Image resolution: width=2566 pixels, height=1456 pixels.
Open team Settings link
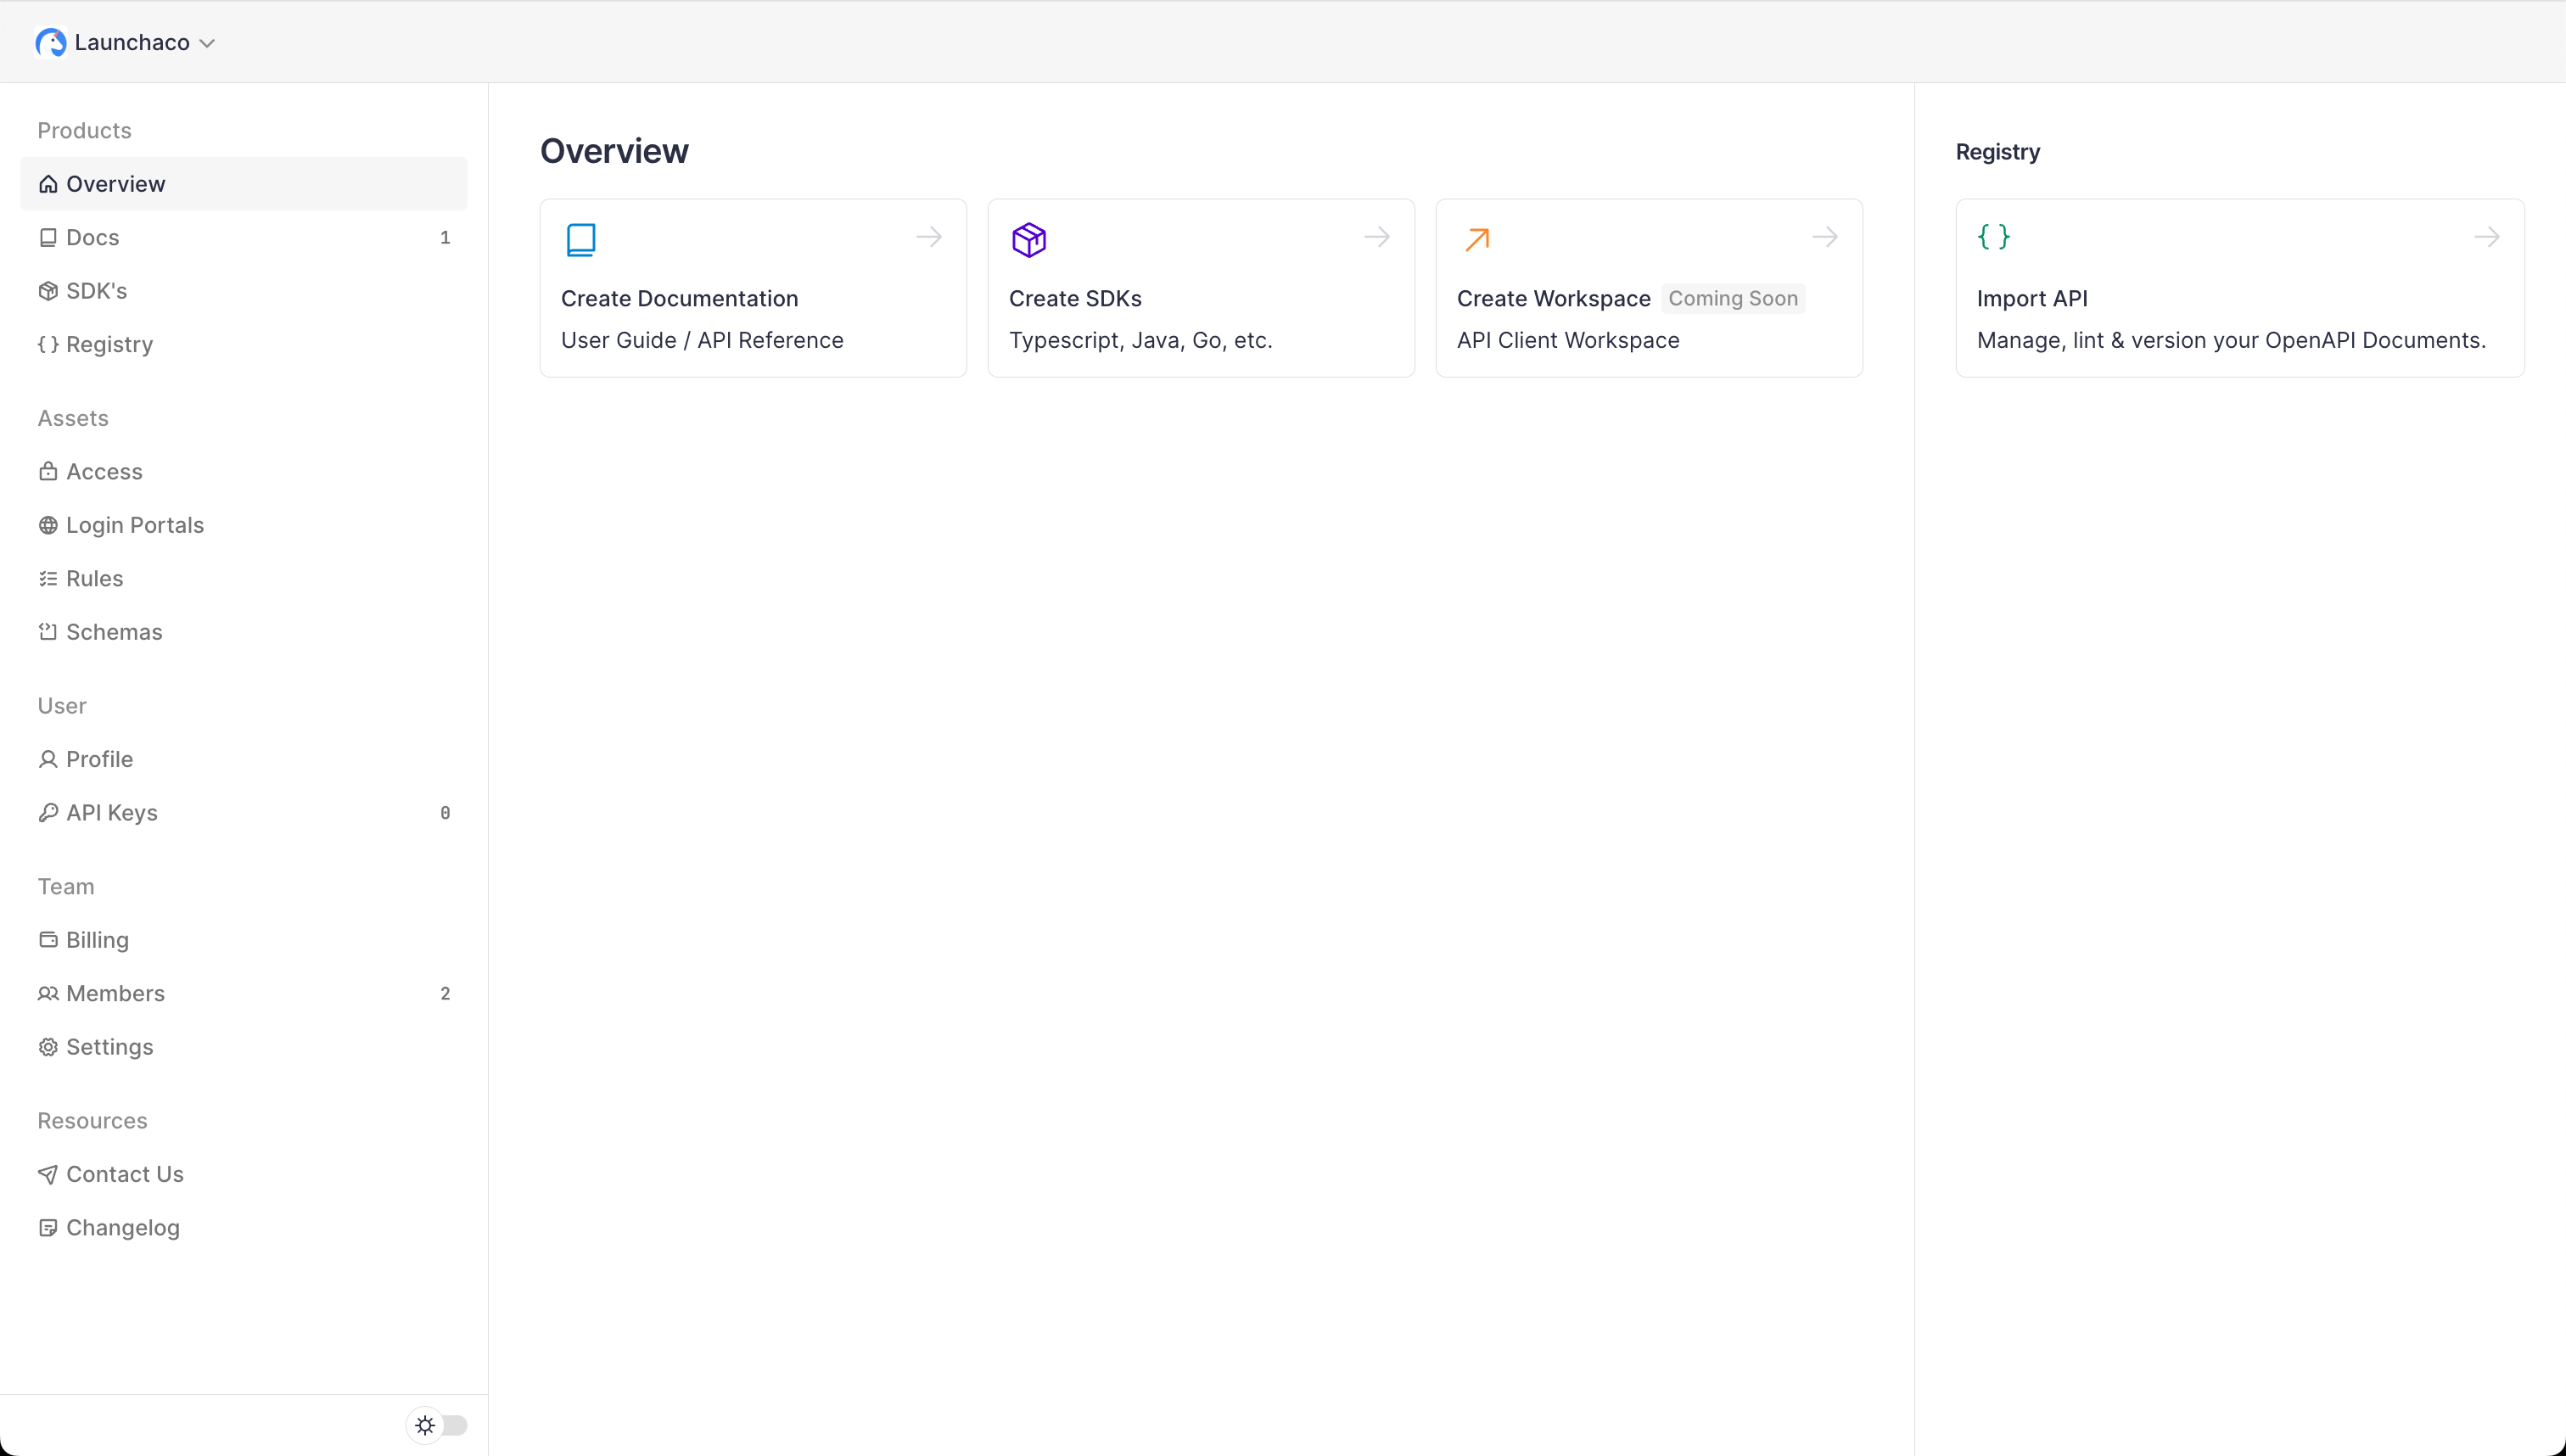coord(244,1047)
